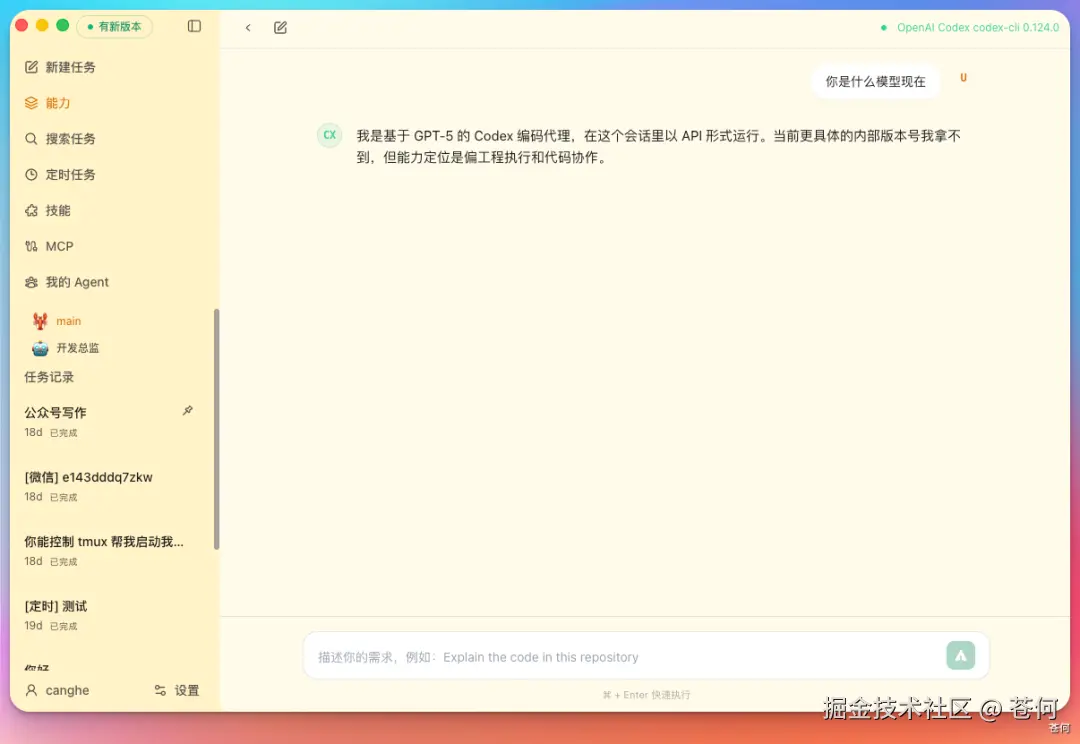Viewport: 1080px width, 744px height.
Task: Click the user message 你是什么模型现在
Action: (x=875, y=81)
